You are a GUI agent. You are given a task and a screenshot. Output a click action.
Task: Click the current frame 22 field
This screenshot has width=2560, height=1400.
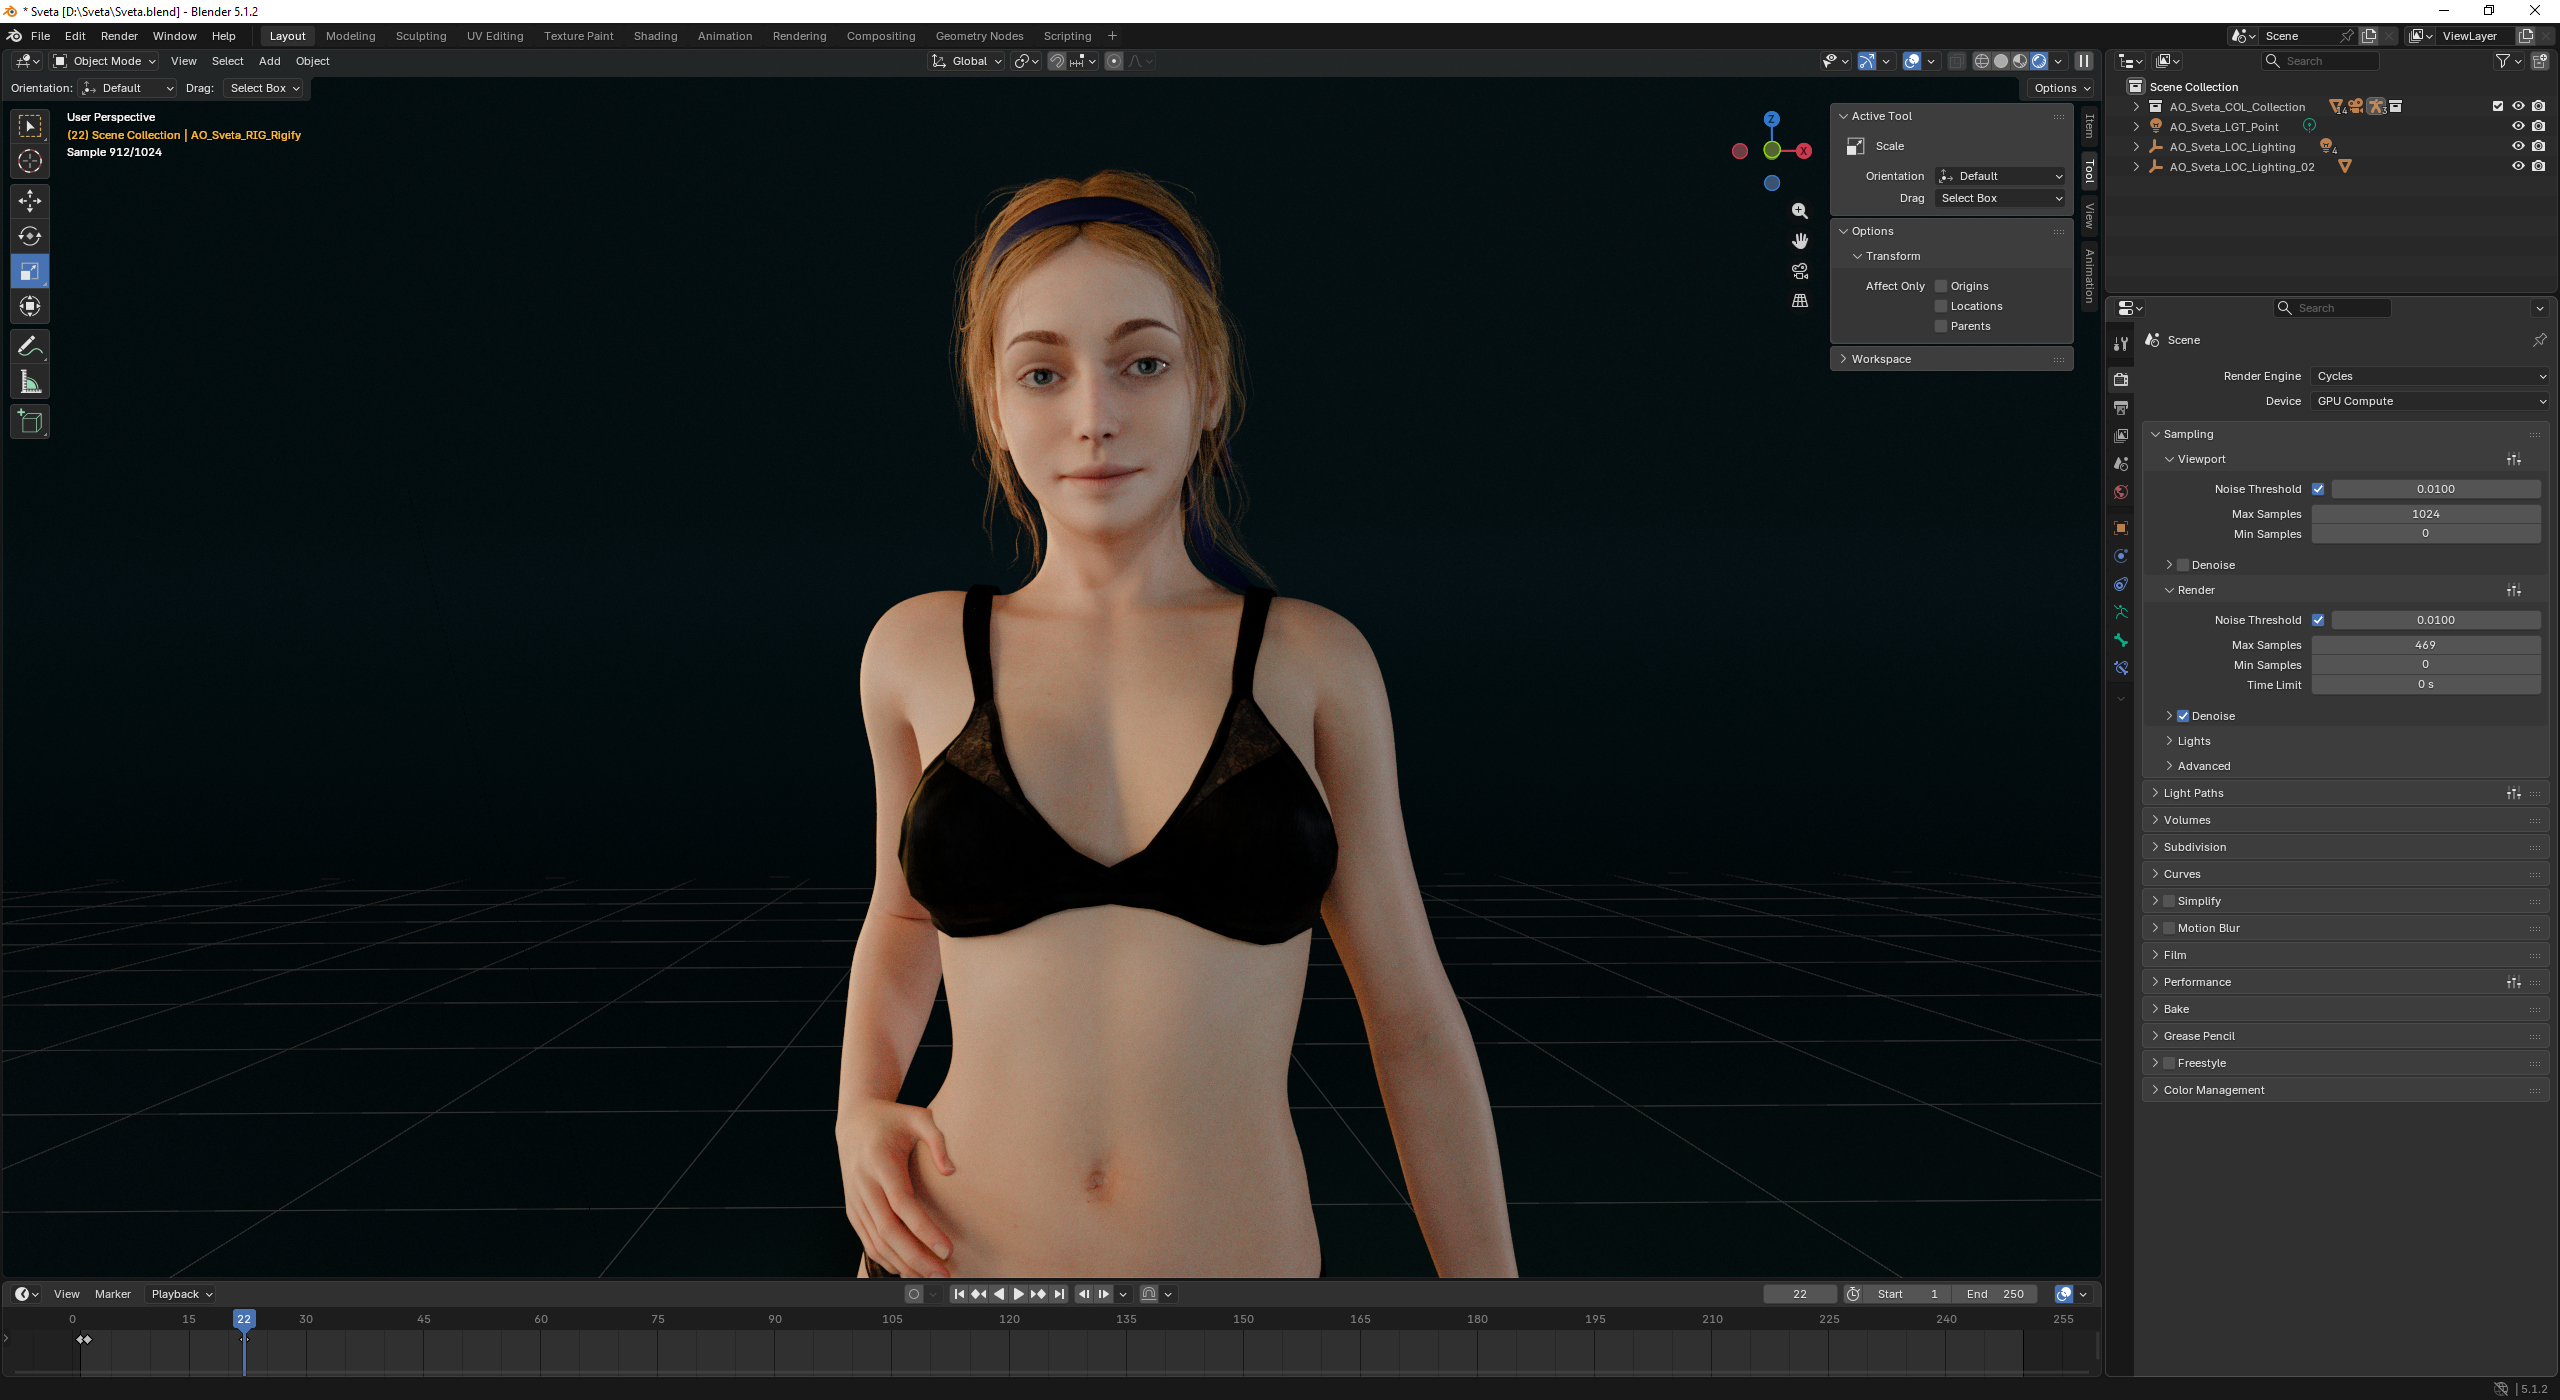[1800, 1294]
